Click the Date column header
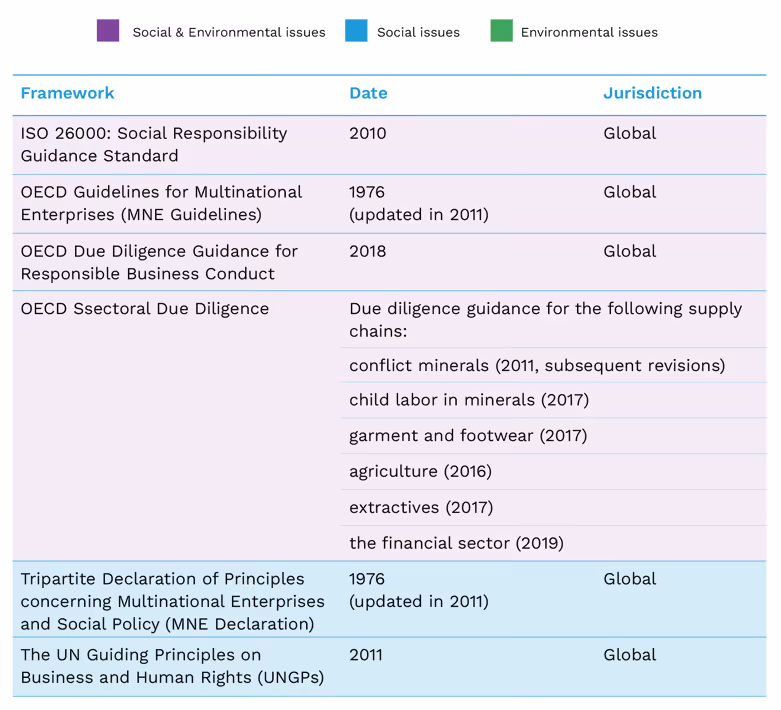This screenshot has height=710, width=781. click(368, 93)
